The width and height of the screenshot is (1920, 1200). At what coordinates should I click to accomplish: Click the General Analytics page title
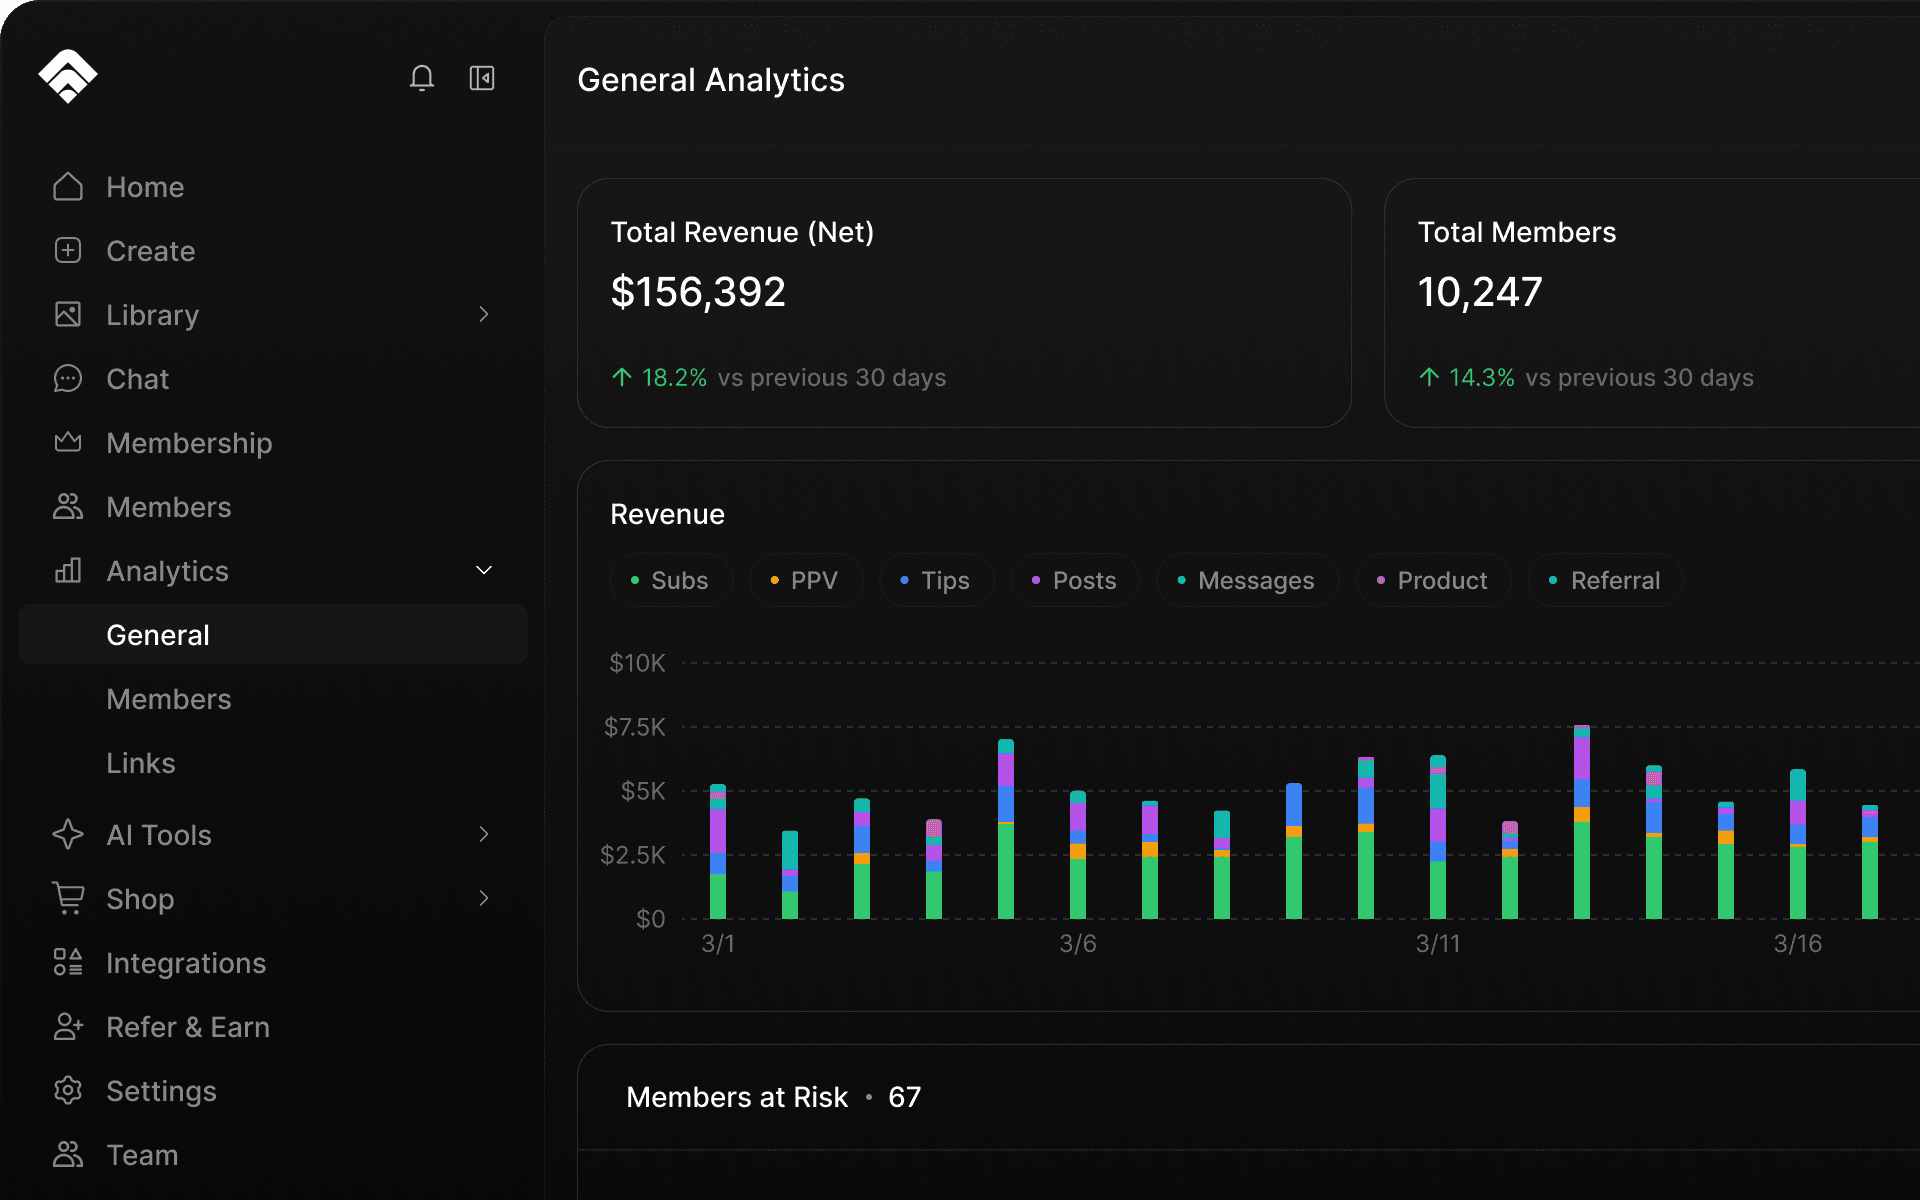point(711,80)
